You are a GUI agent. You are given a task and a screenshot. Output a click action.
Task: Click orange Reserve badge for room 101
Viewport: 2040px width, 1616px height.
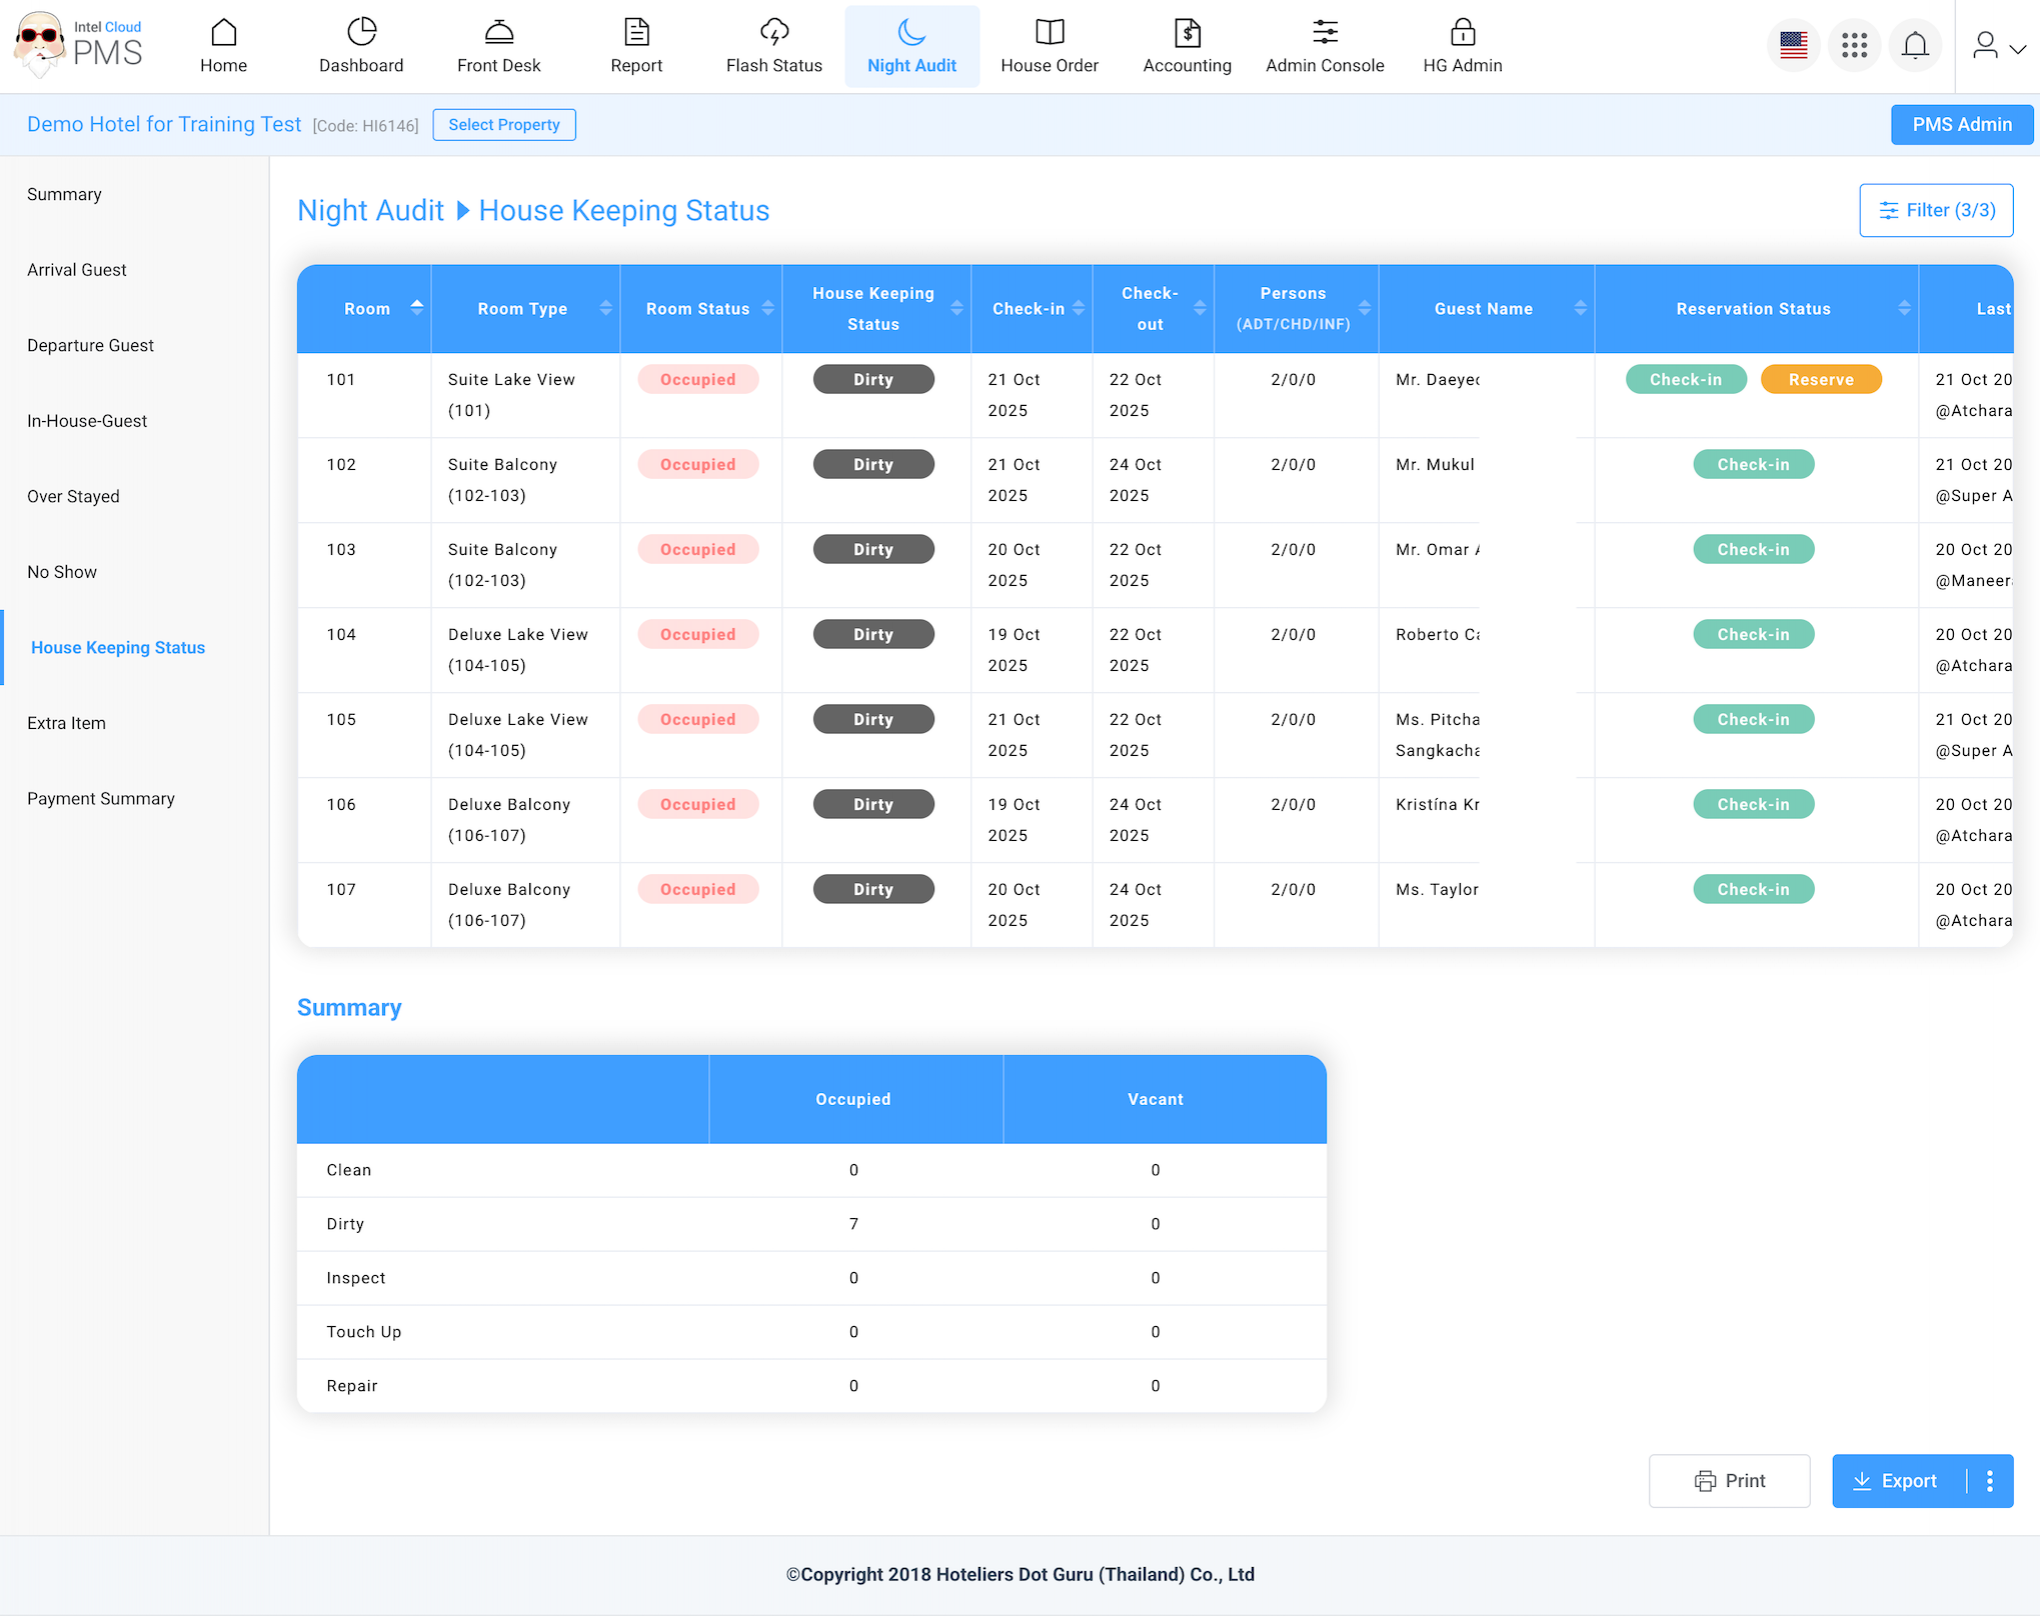tap(1820, 379)
